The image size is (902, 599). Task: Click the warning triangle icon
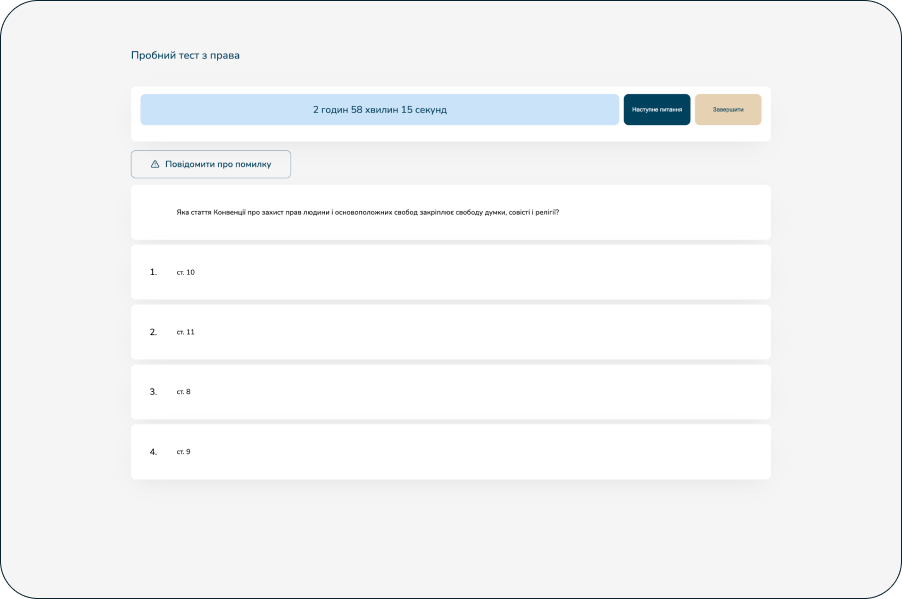155,164
